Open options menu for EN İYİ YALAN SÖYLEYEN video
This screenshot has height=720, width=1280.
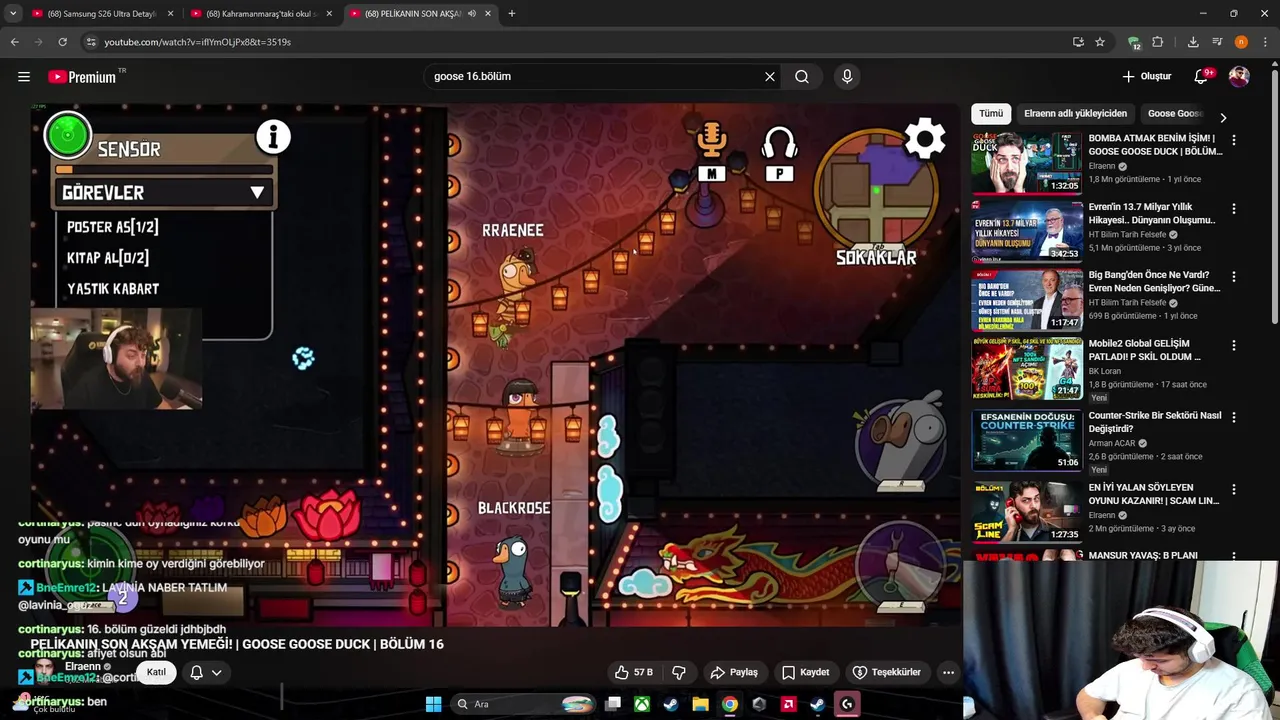click(x=1234, y=490)
